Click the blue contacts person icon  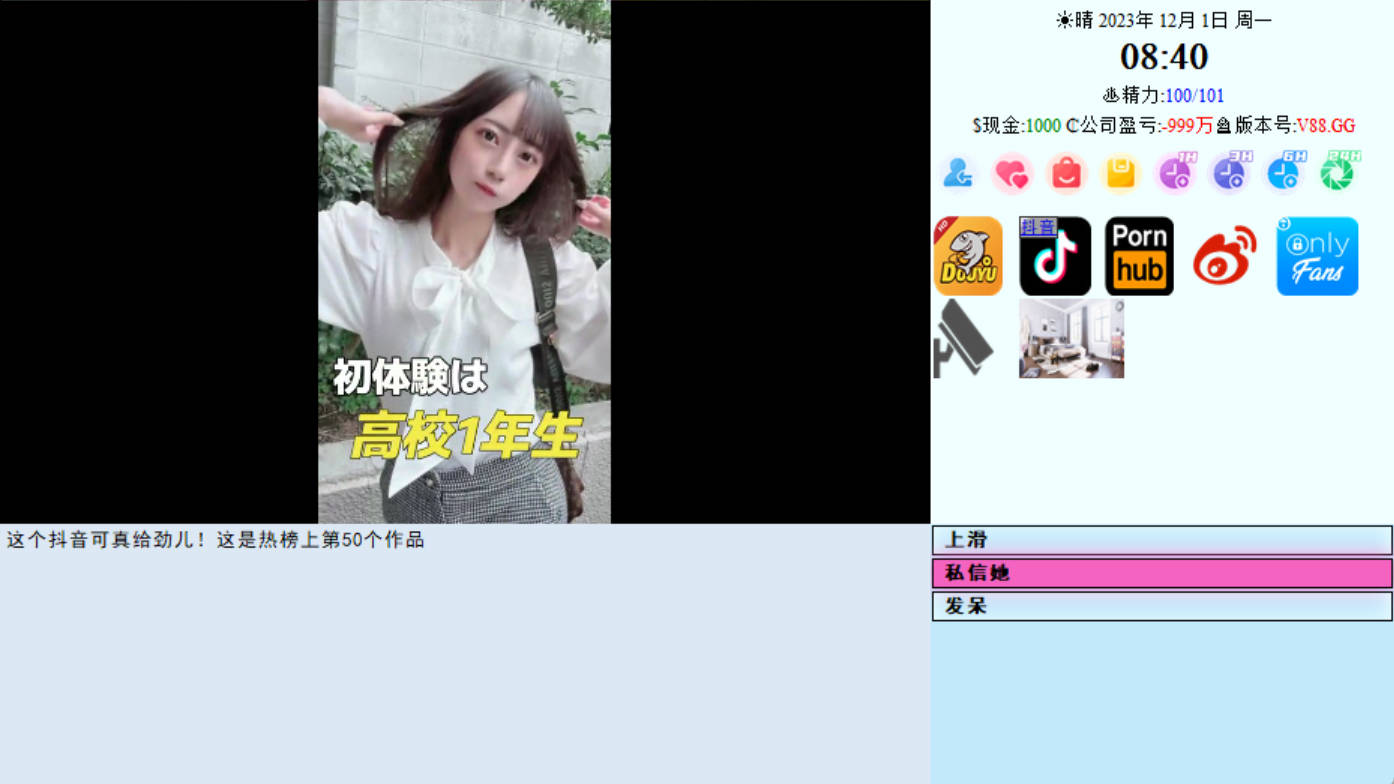tap(958, 172)
